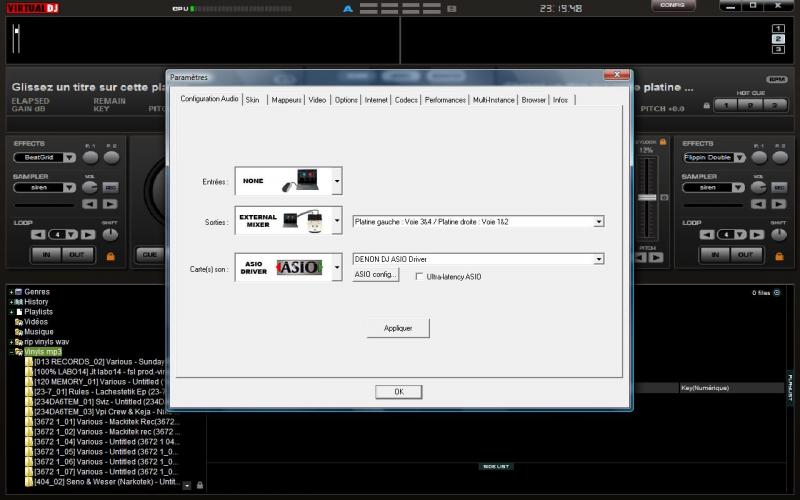The image size is (800, 500).
Task: Open the Sorties External Mixer dropdown
Action: (337, 221)
